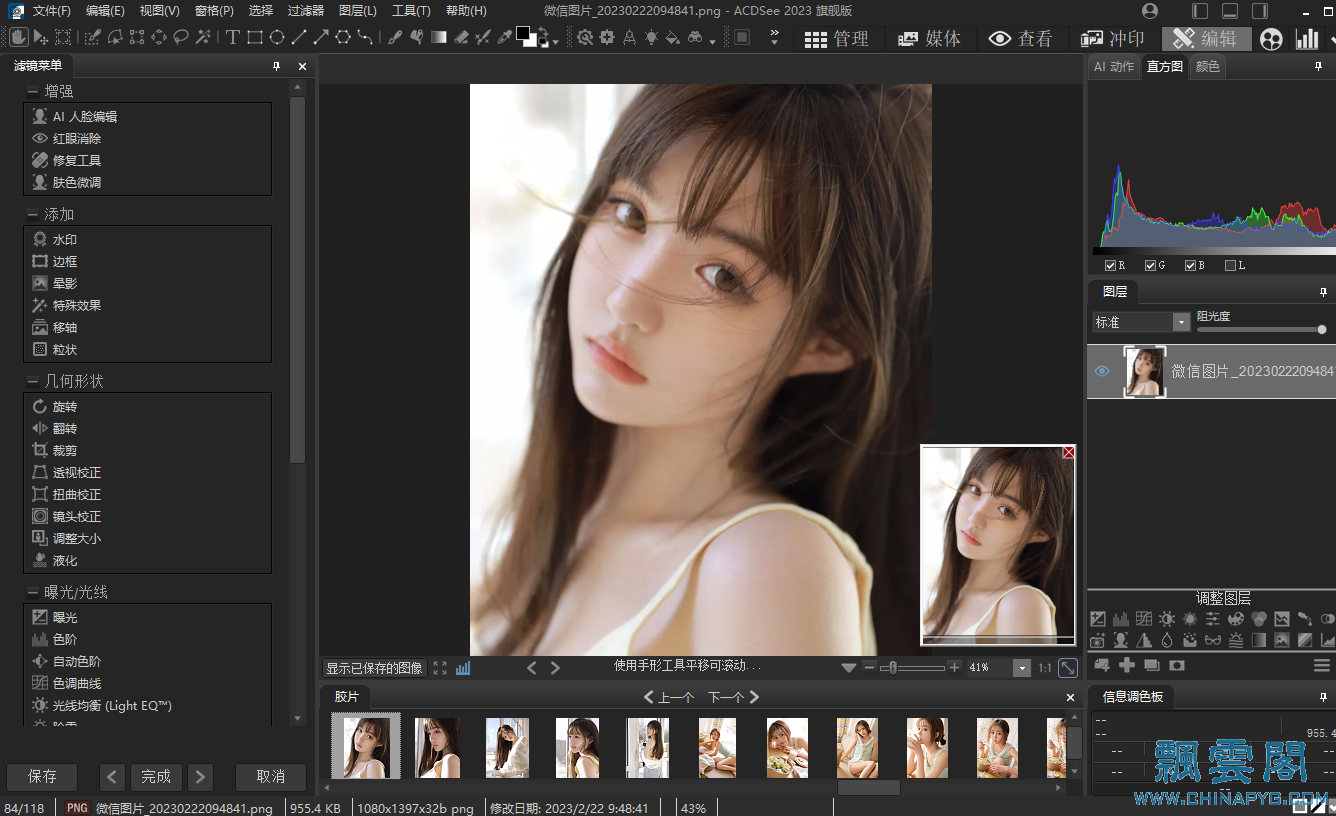The image size is (1336, 816).
Task: Go to 下一个 image in filmstrip
Action: point(734,697)
